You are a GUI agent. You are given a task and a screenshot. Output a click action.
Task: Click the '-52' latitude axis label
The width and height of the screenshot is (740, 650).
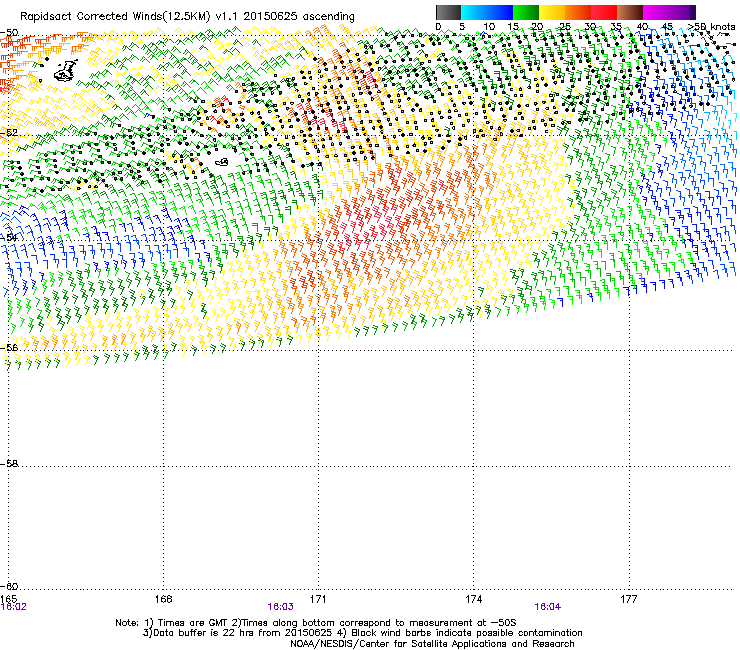tap(9, 133)
